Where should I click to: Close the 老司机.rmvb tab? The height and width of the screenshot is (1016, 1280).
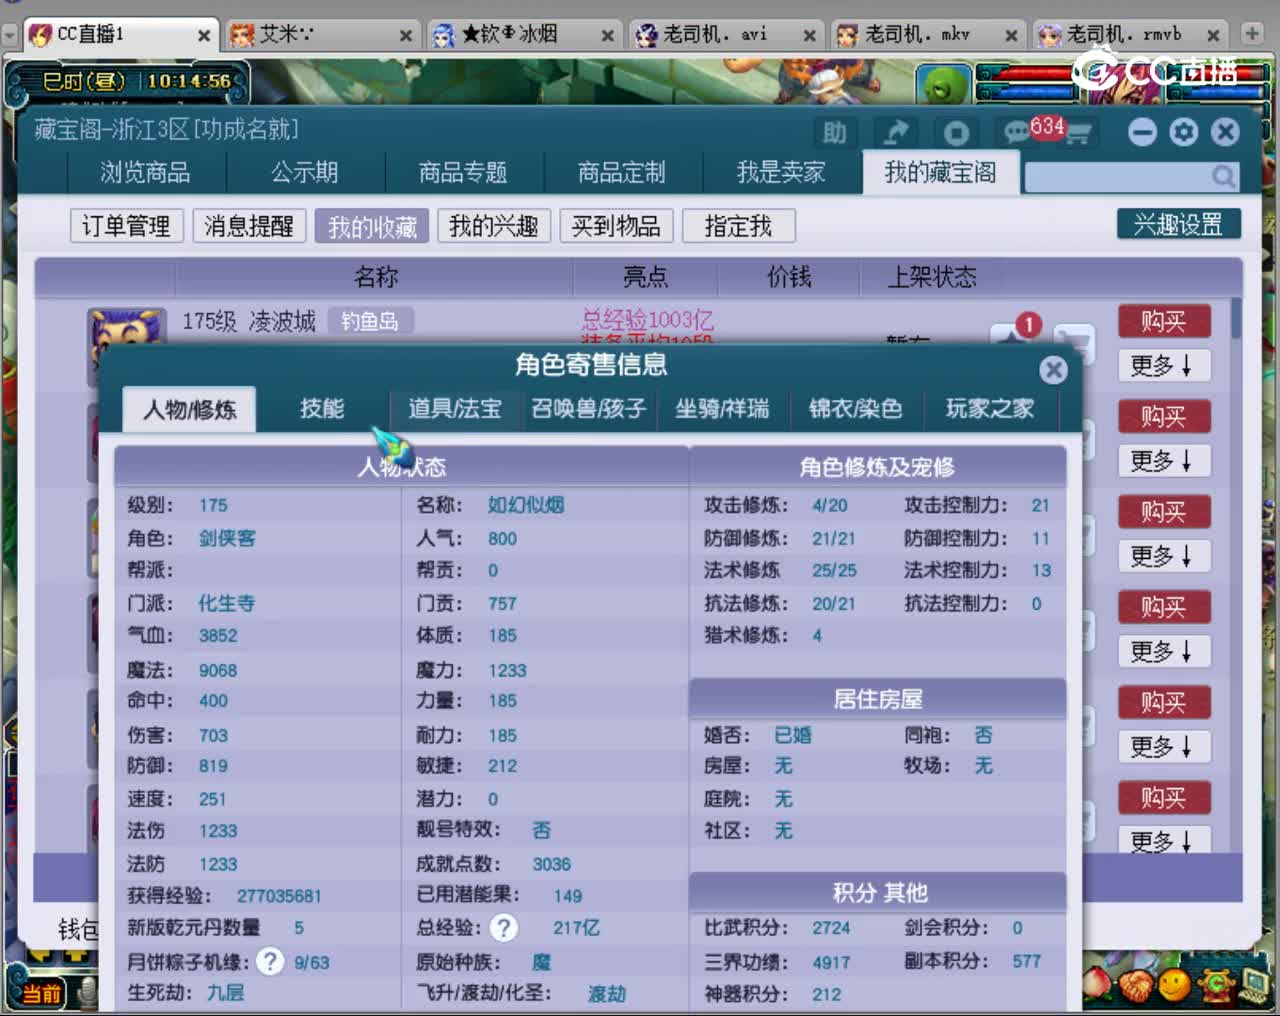pos(1213,36)
